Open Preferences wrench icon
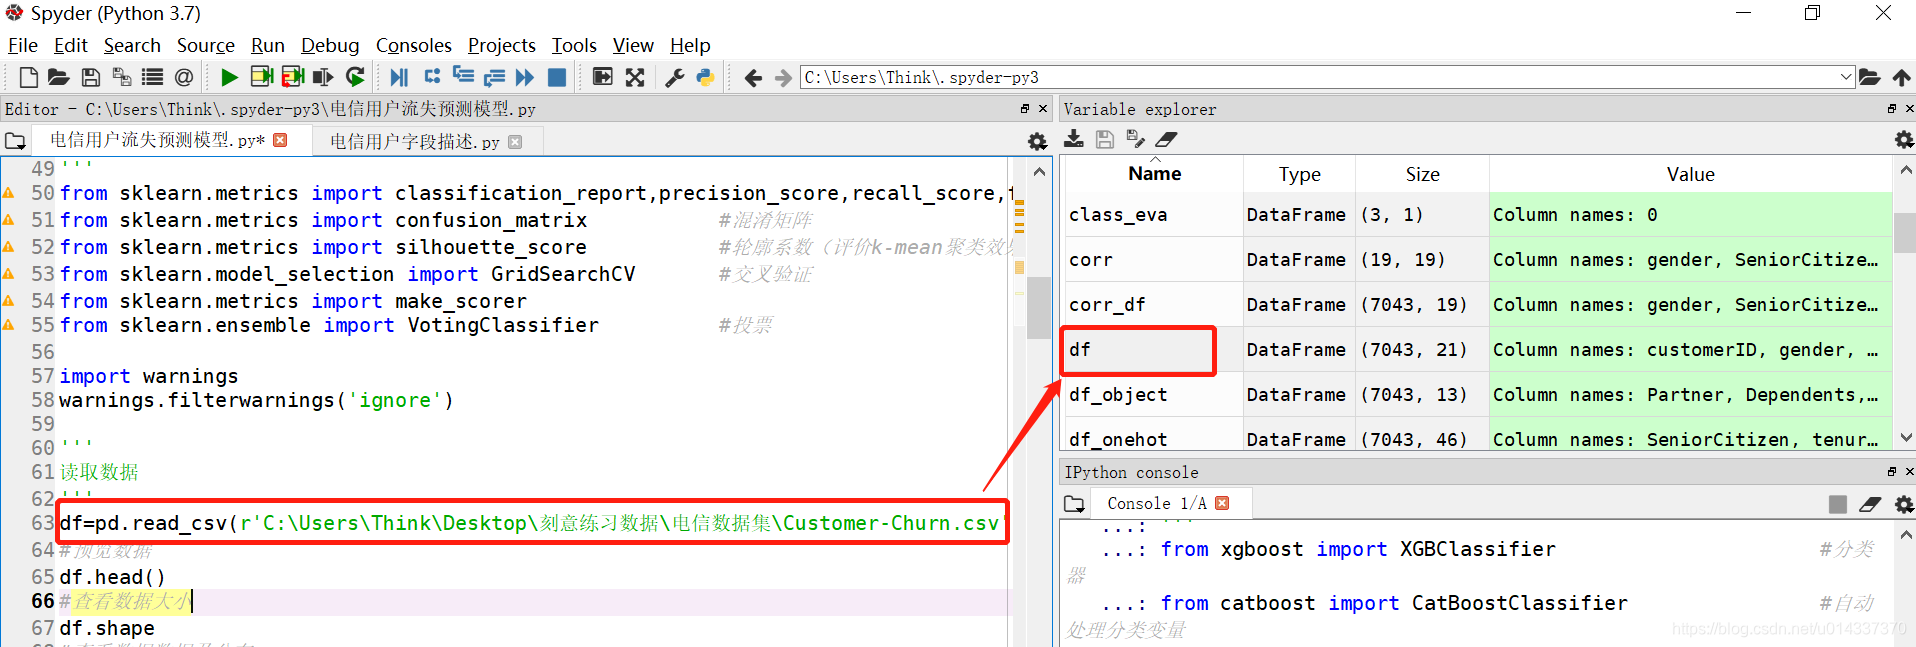This screenshot has height=647, width=1916. point(675,77)
